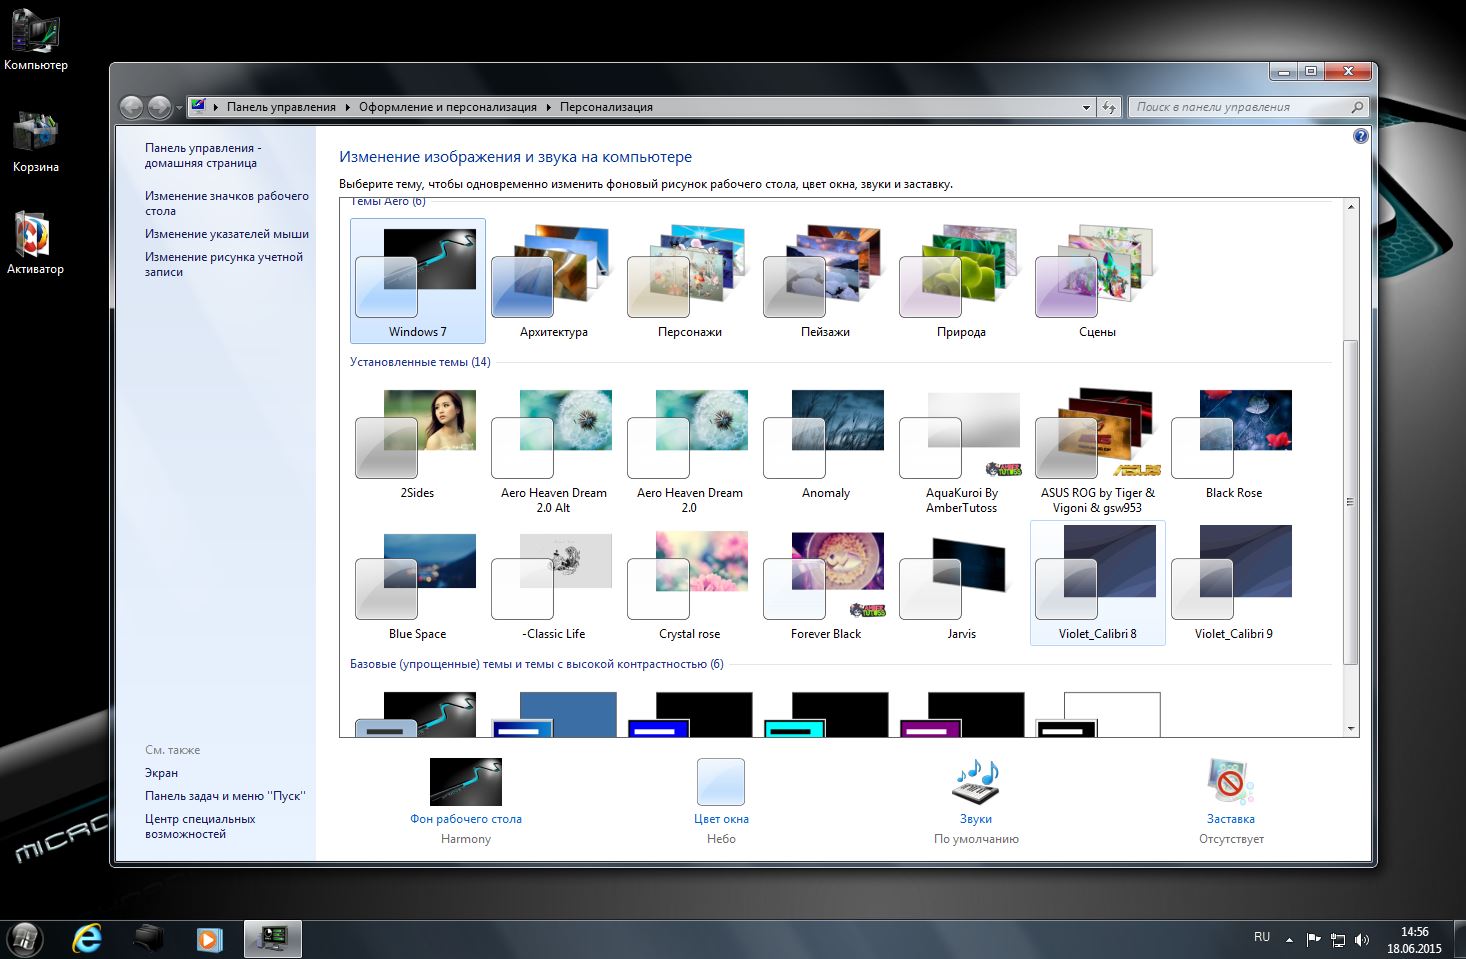The image size is (1466, 959).
Task: Open the Активатор desktop icon
Action: (35, 240)
